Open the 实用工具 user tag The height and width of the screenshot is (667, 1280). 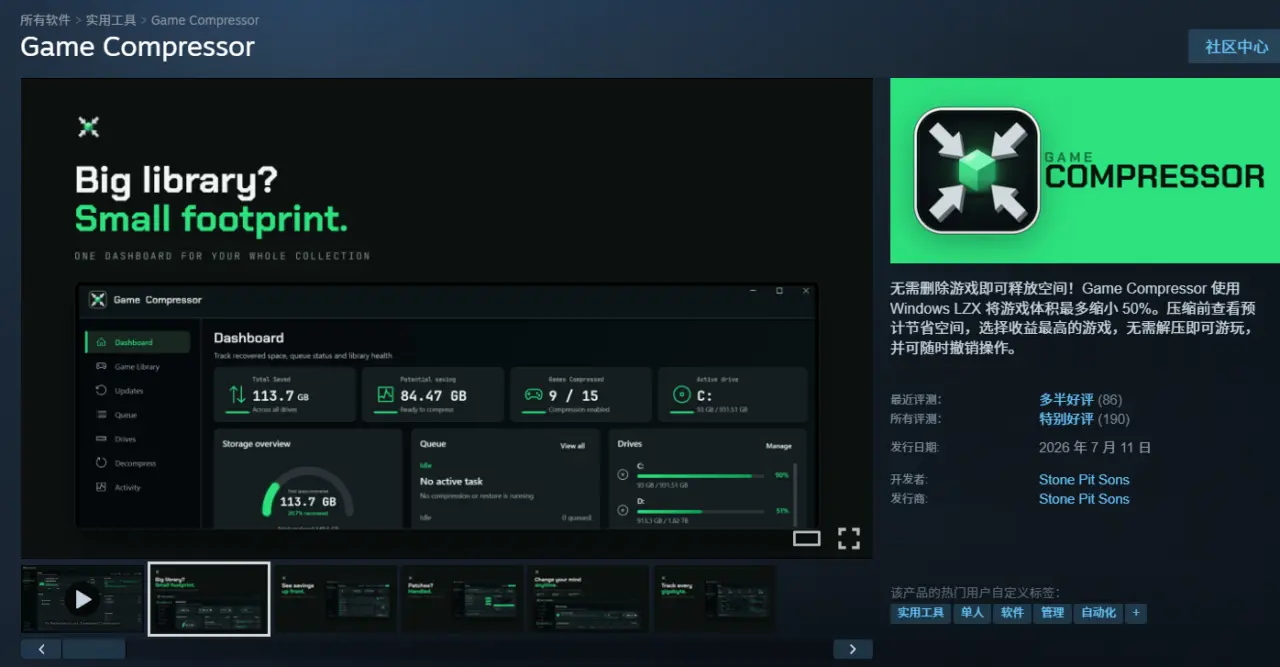click(x=920, y=613)
